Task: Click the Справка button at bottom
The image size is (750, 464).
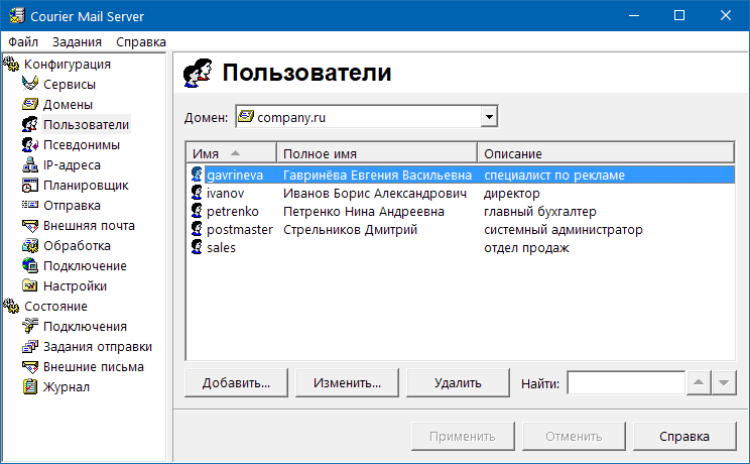Action: point(684,436)
